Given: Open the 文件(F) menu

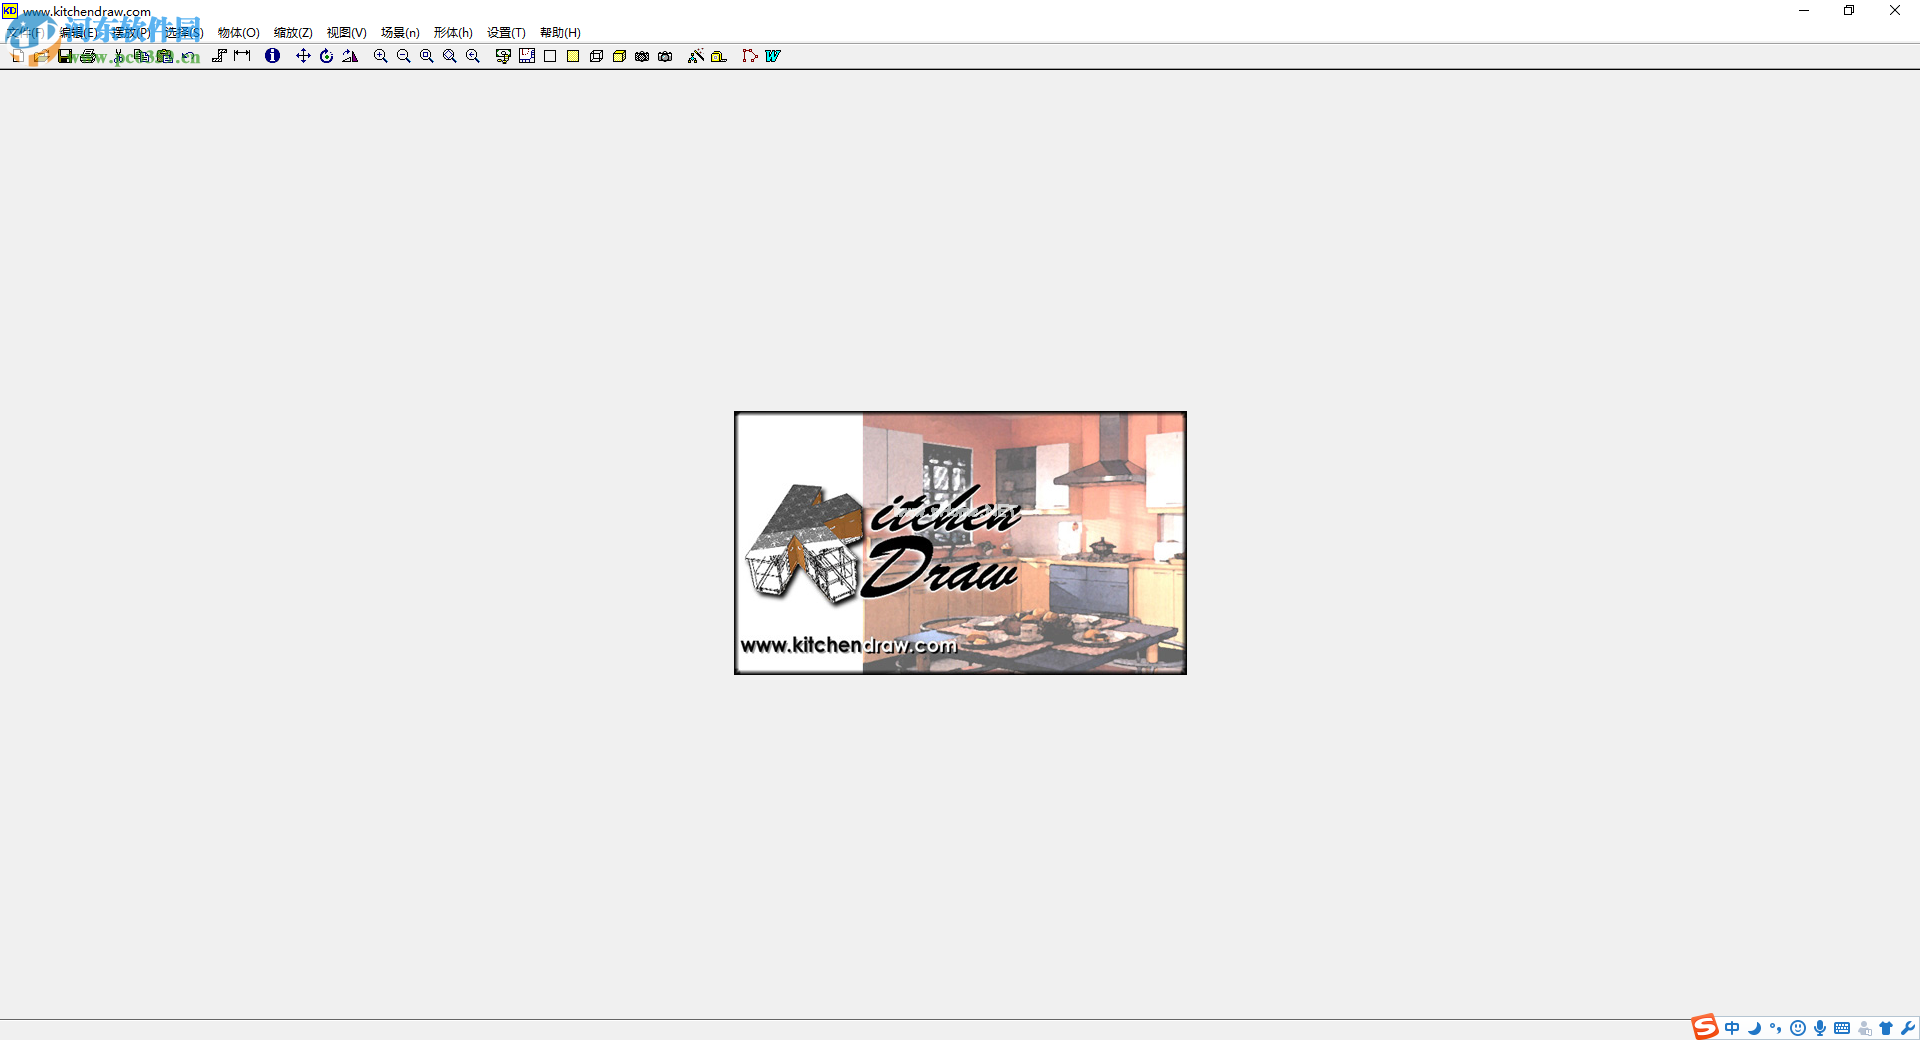Looking at the screenshot, I should pos(26,33).
